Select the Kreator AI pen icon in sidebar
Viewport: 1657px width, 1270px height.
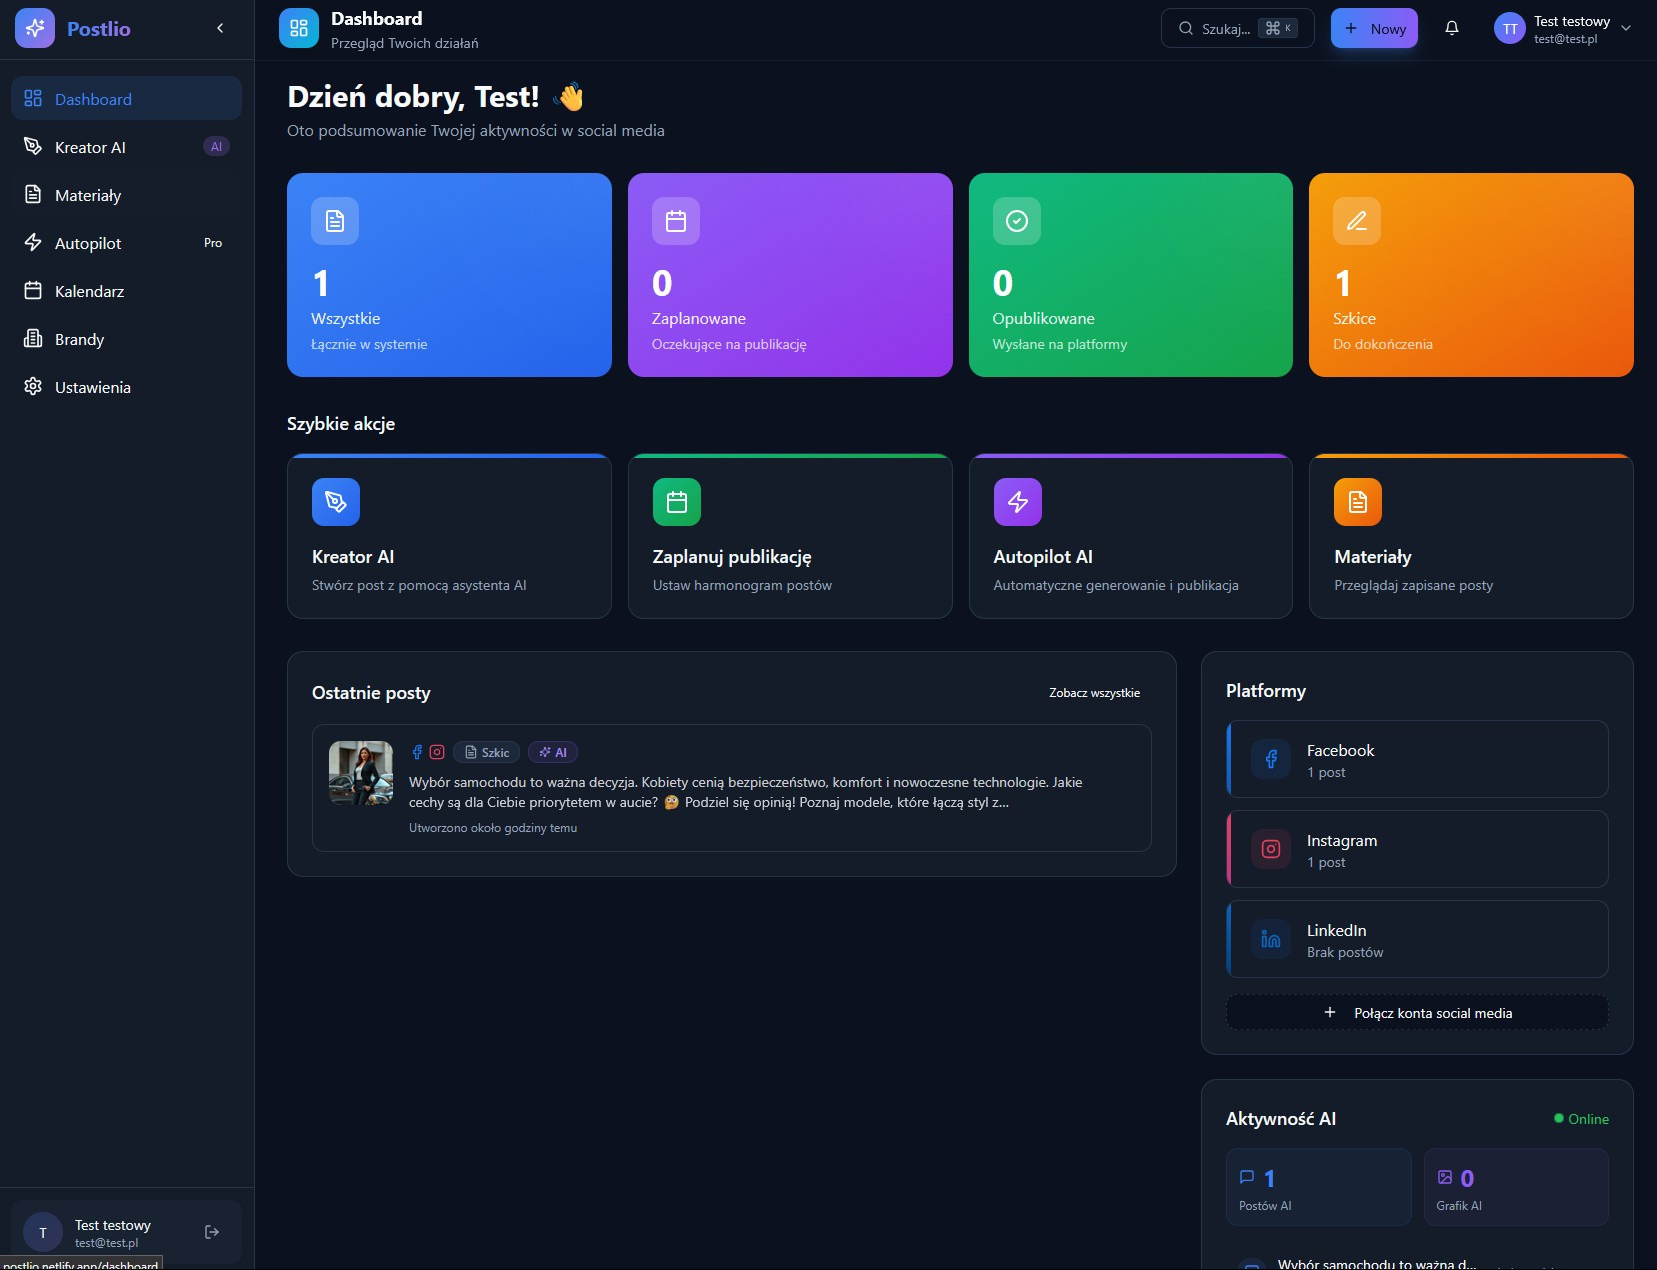coord(33,146)
